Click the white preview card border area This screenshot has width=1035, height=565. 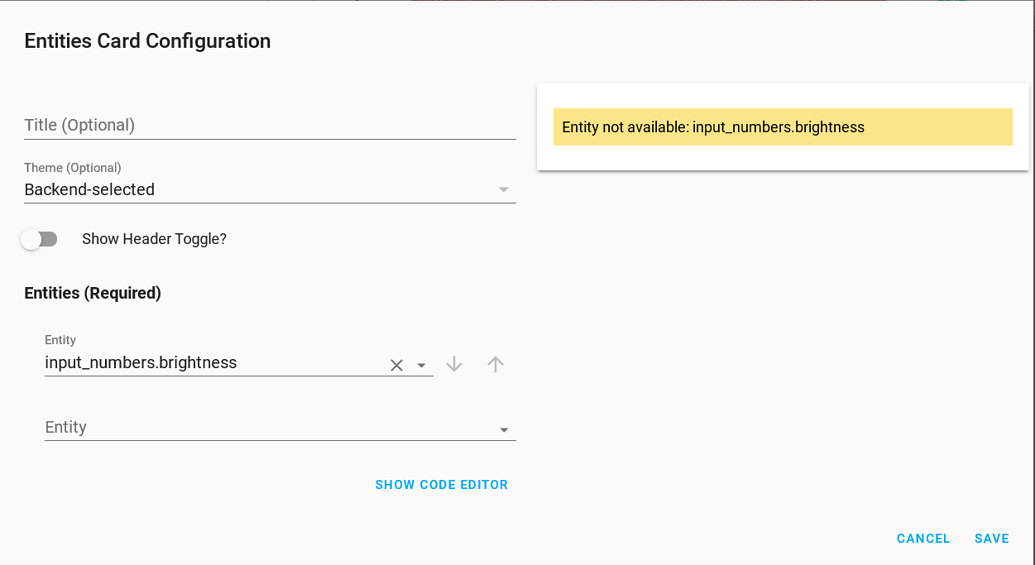point(782,158)
